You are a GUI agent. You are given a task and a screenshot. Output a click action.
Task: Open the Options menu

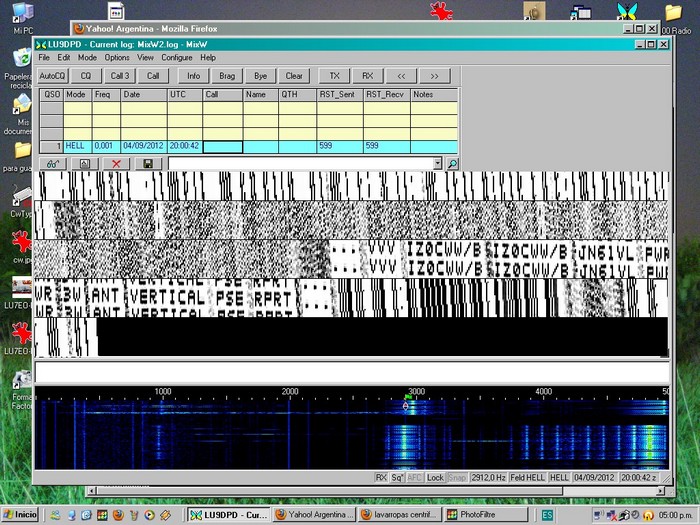coord(117,58)
